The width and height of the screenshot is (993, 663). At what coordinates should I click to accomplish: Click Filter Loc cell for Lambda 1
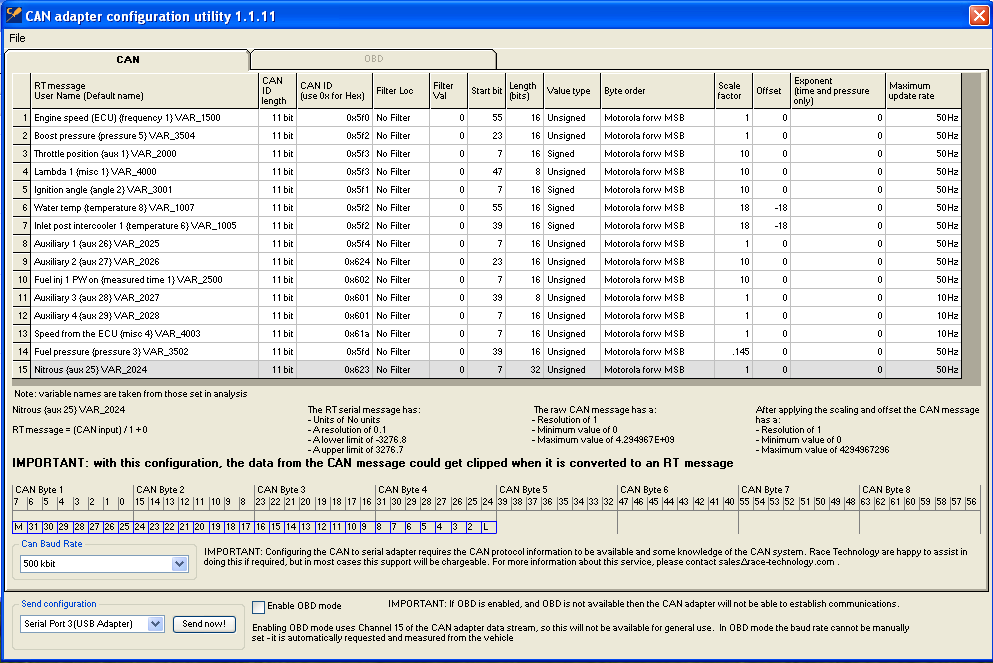tap(400, 172)
